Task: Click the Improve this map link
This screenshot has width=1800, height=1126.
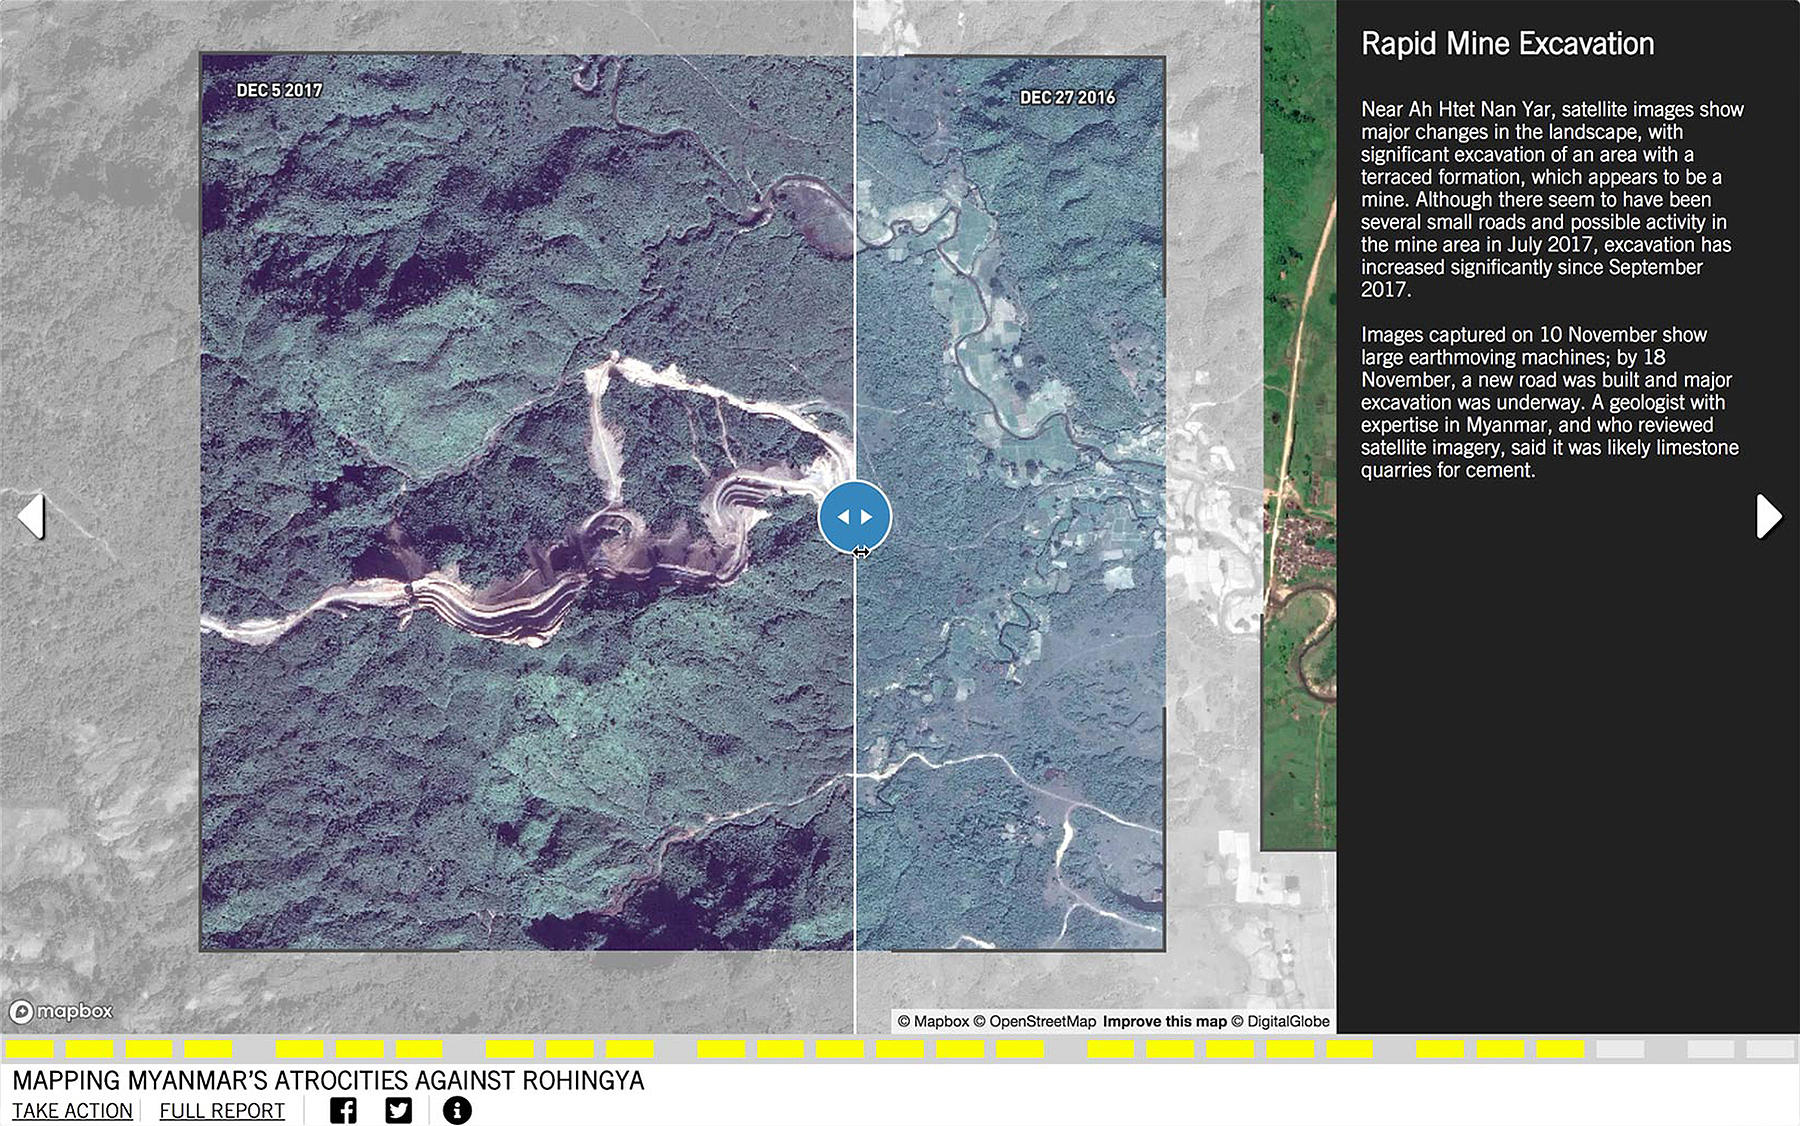Action: [x=1164, y=1021]
